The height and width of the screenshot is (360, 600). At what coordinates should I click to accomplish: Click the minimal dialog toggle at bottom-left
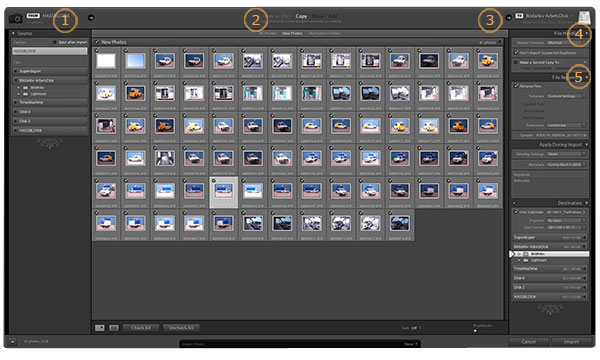click(12, 341)
